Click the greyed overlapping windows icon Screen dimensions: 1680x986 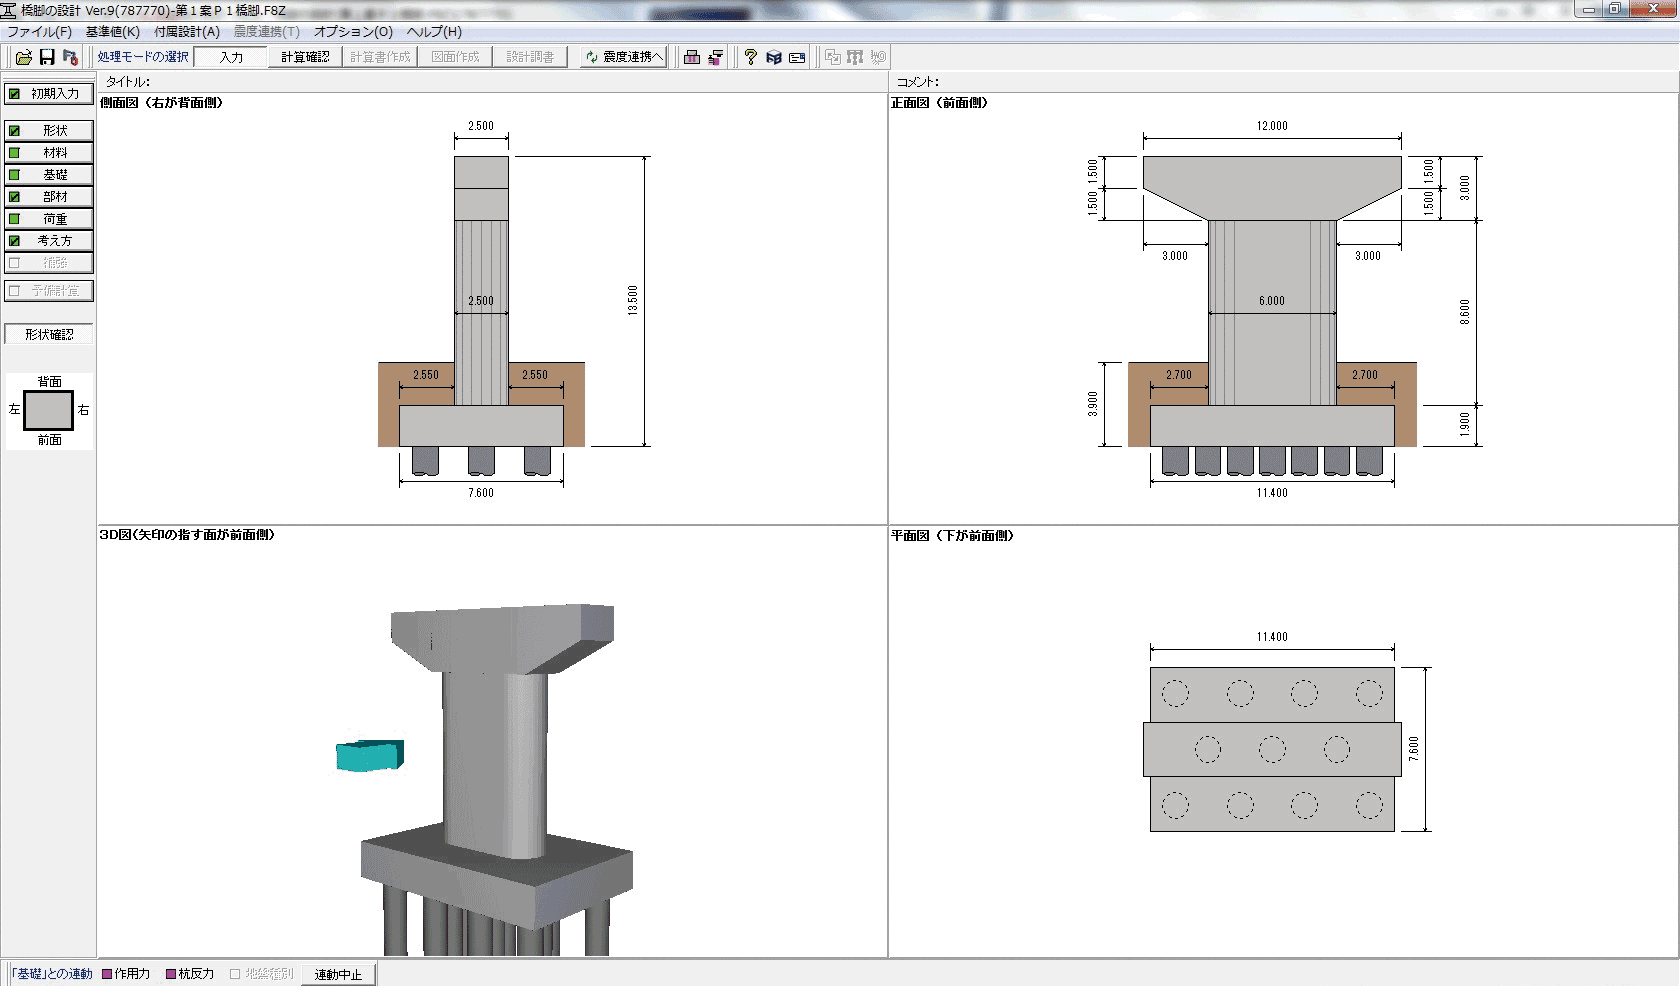point(832,57)
